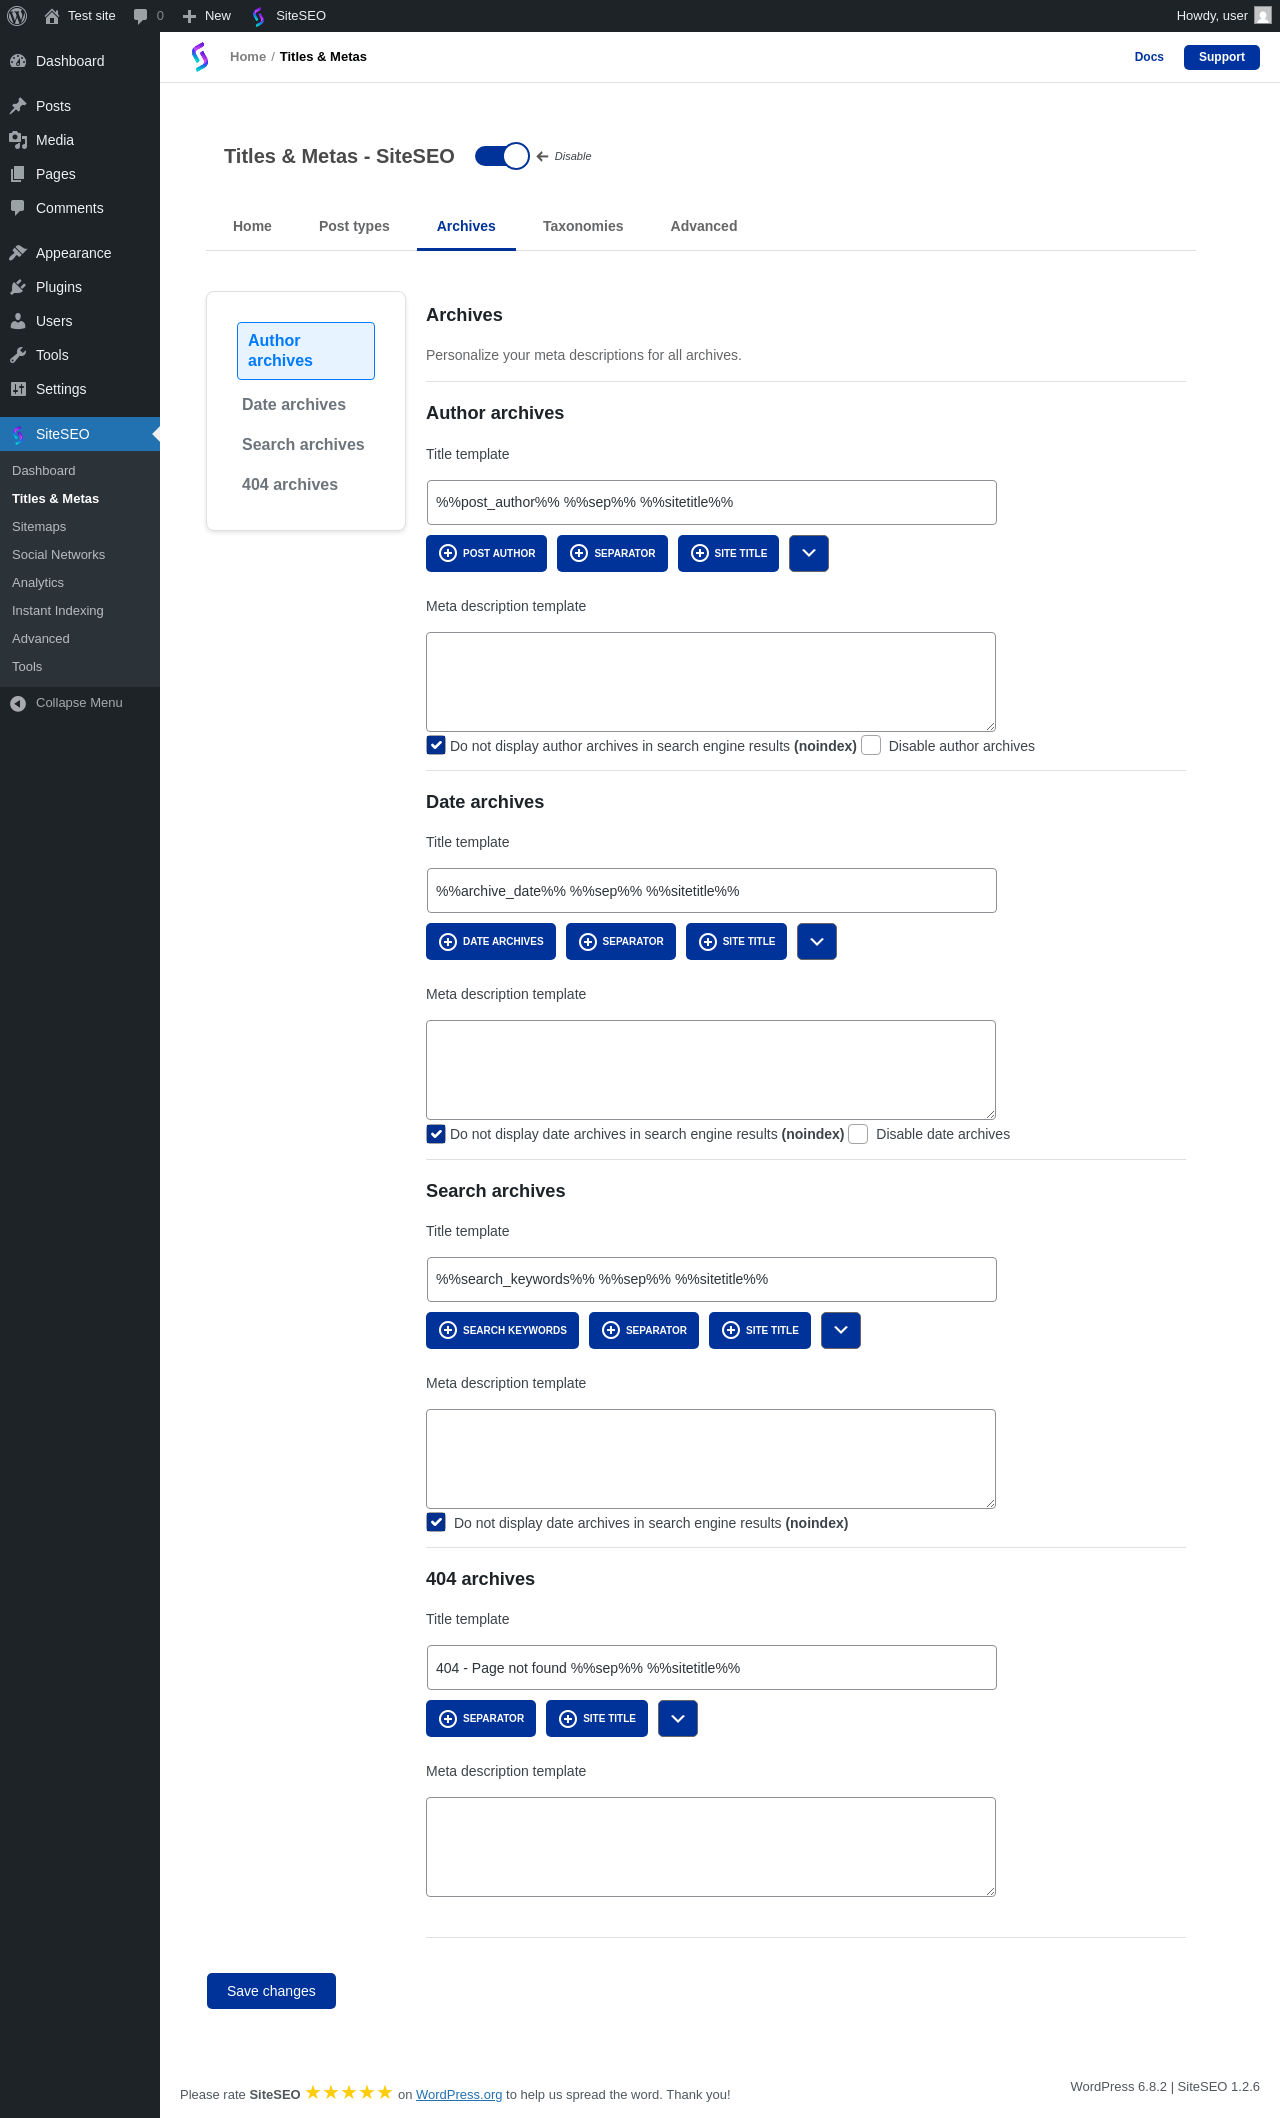Open the WordPress.org rating link

459,2094
